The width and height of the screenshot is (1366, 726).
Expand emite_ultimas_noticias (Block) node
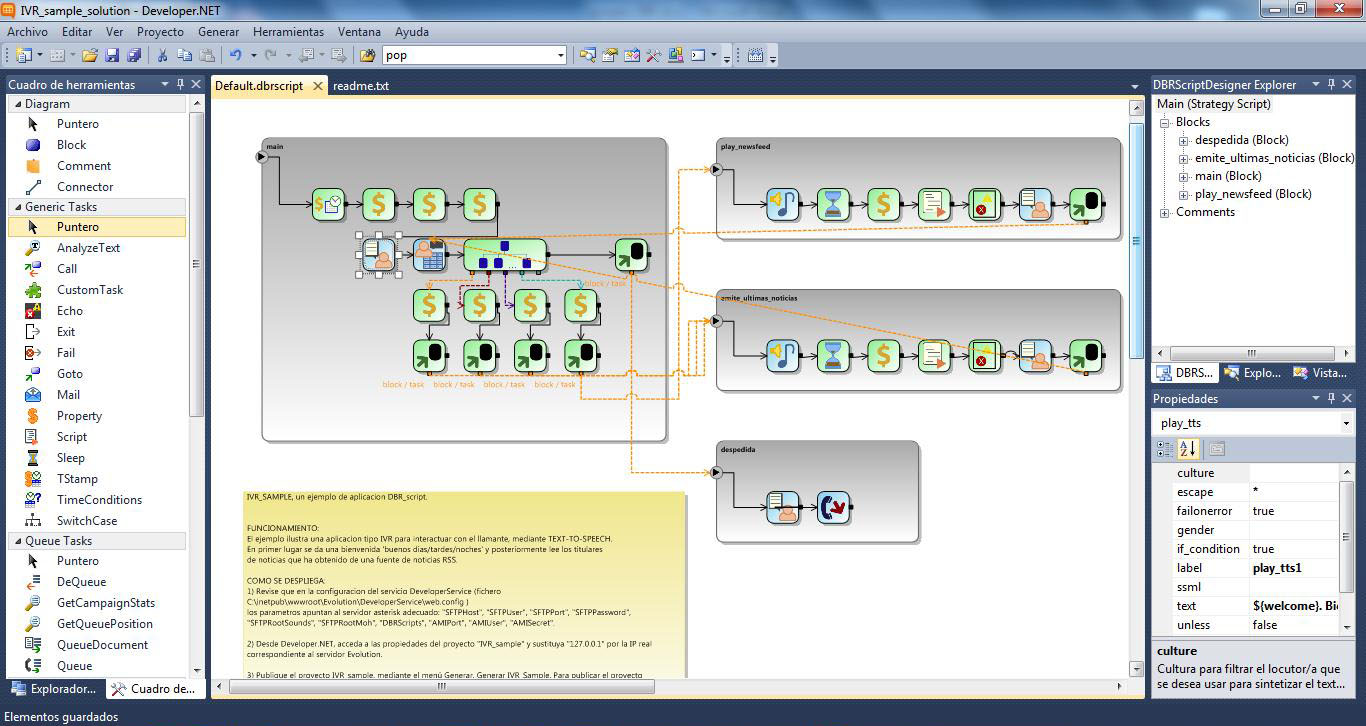point(1184,159)
